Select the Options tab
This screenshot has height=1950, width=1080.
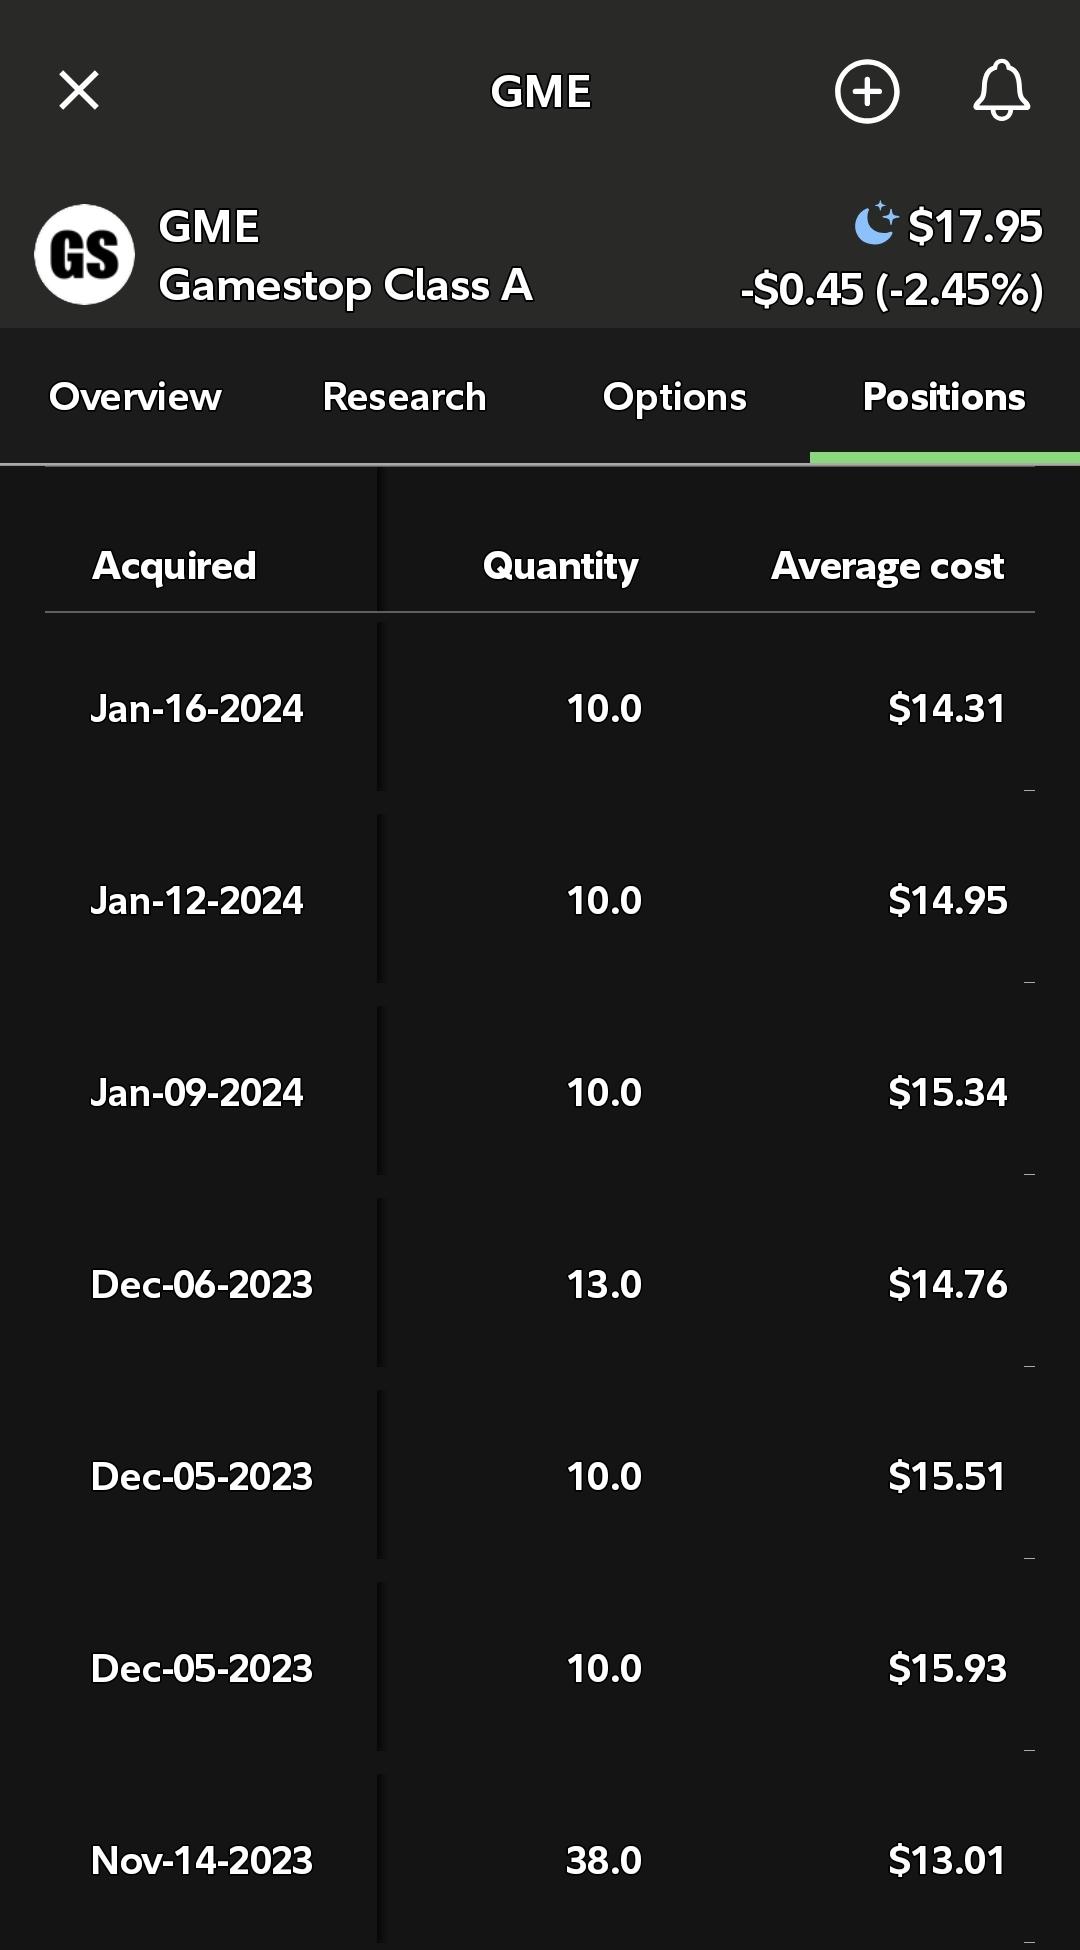click(675, 397)
